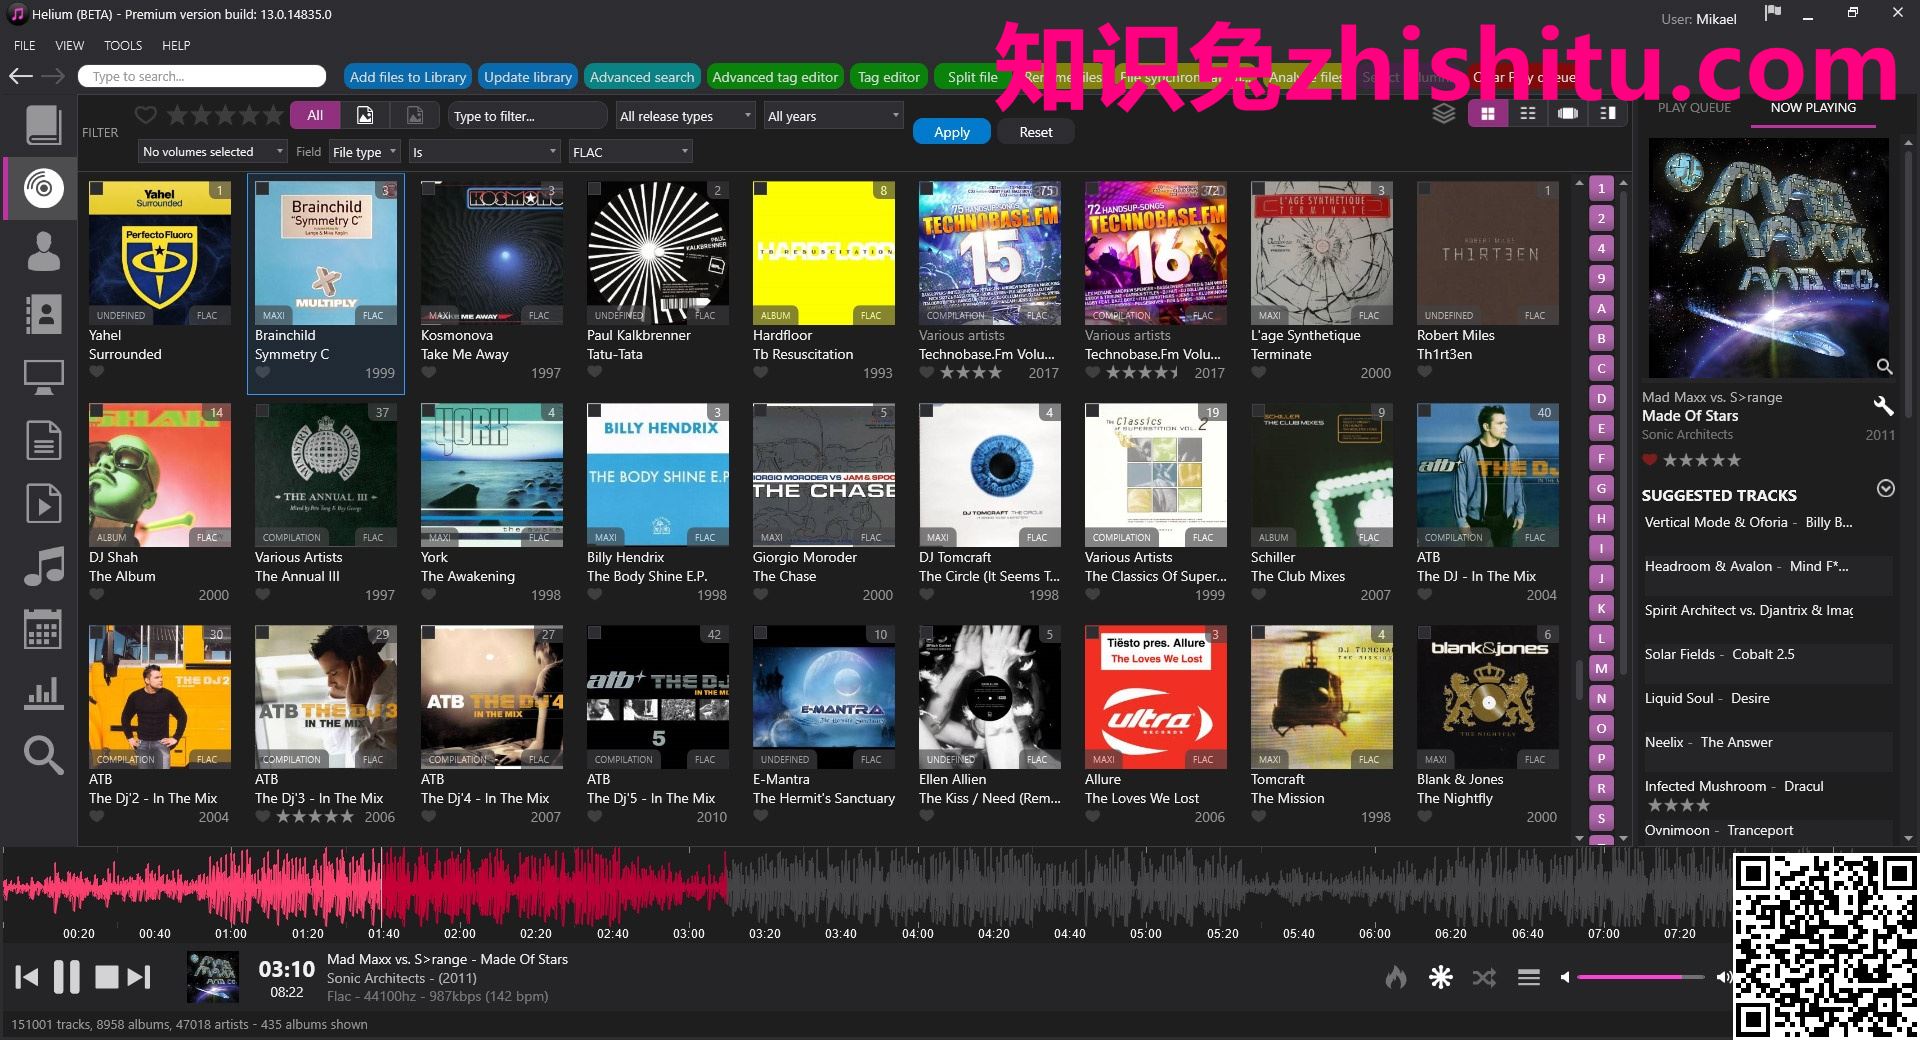Toggle favorite heart on Made Of Stars

pos(1650,460)
